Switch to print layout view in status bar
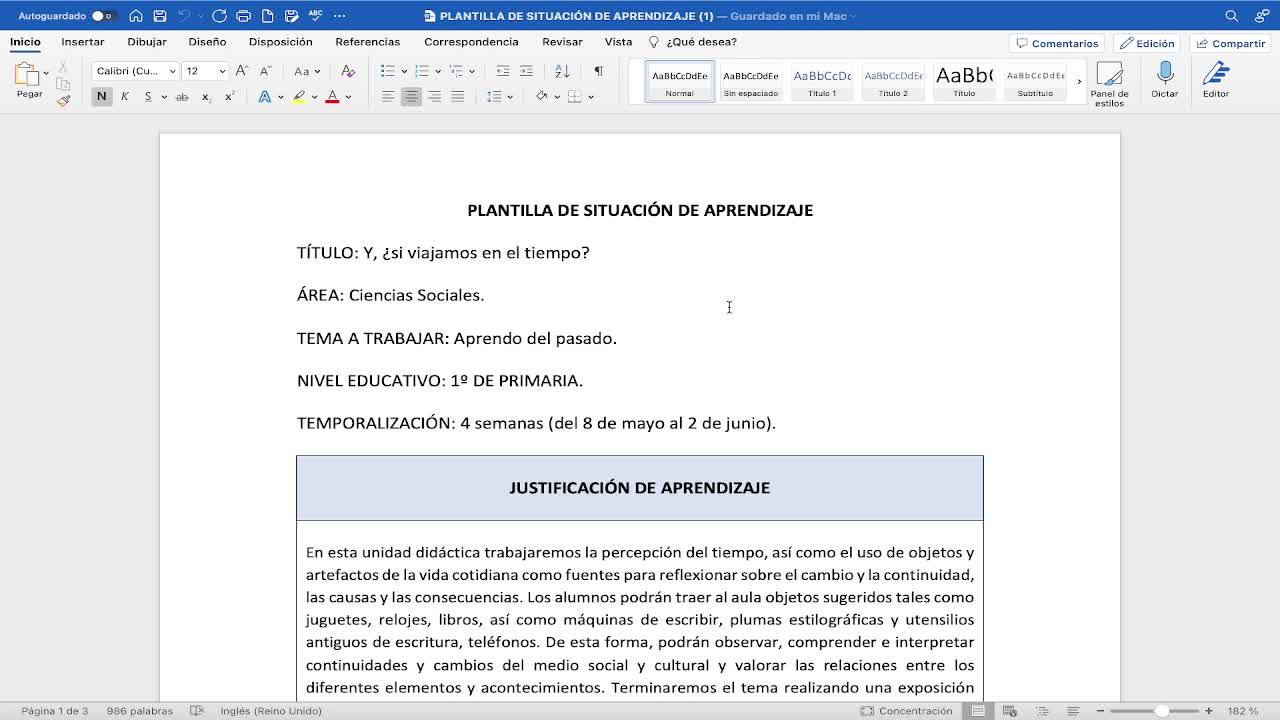 click(978, 711)
